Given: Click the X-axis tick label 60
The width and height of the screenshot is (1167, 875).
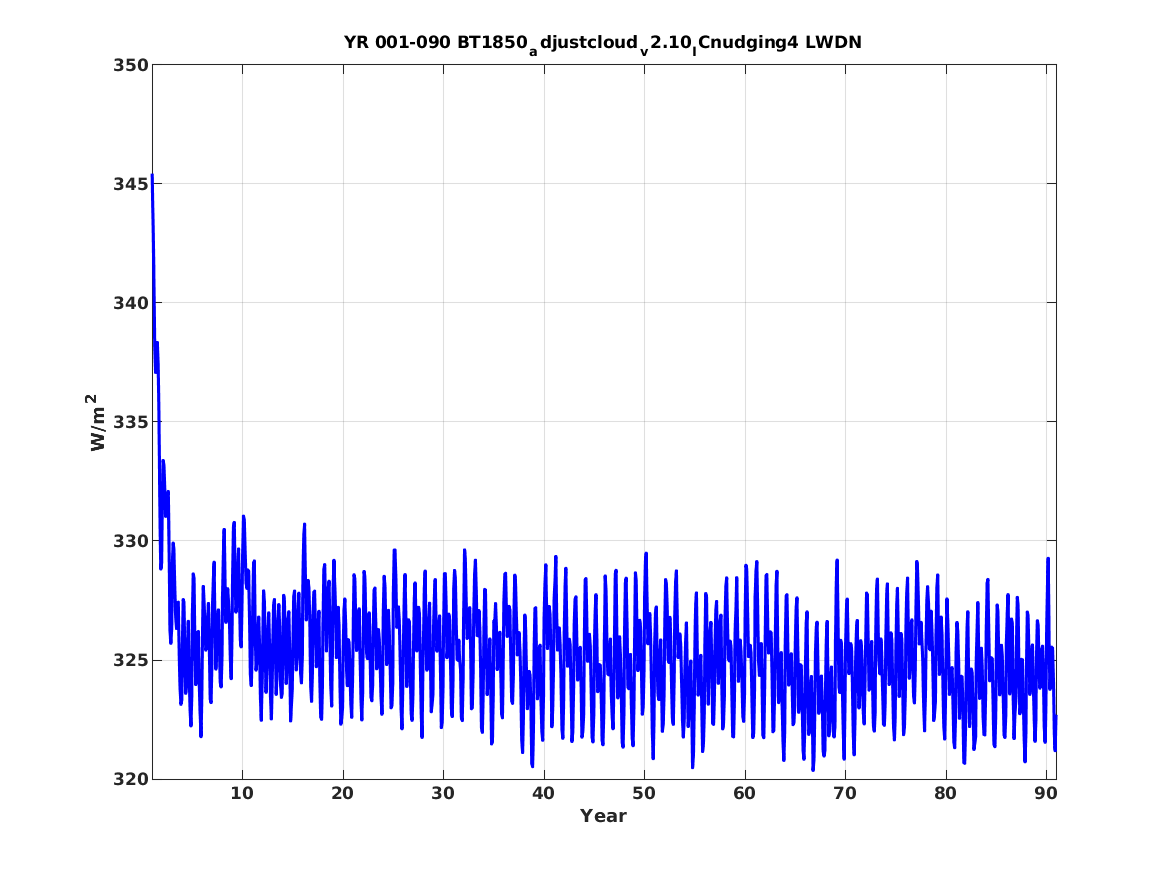Looking at the screenshot, I should pyautogui.click(x=744, y=793).
